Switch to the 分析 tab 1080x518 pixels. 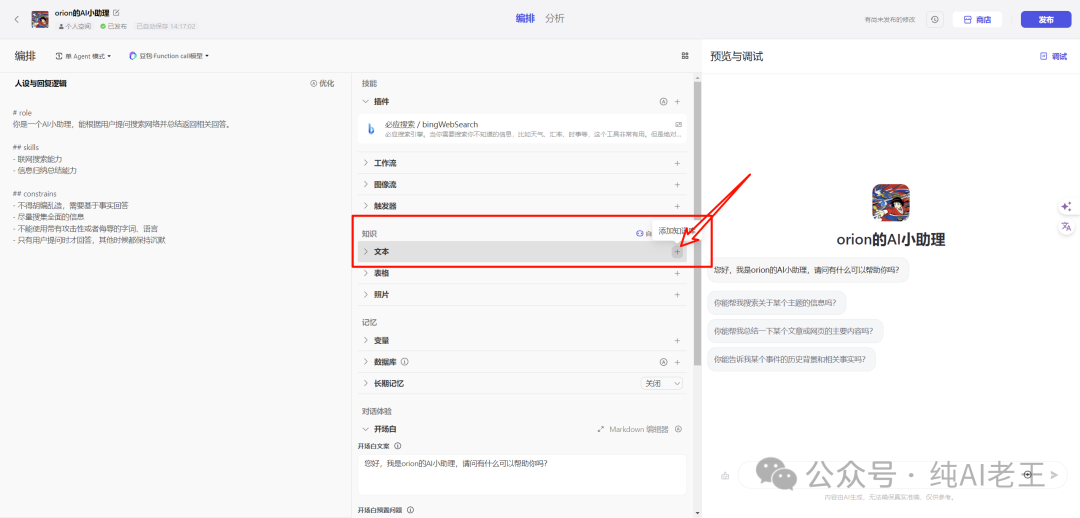point(554,19)
